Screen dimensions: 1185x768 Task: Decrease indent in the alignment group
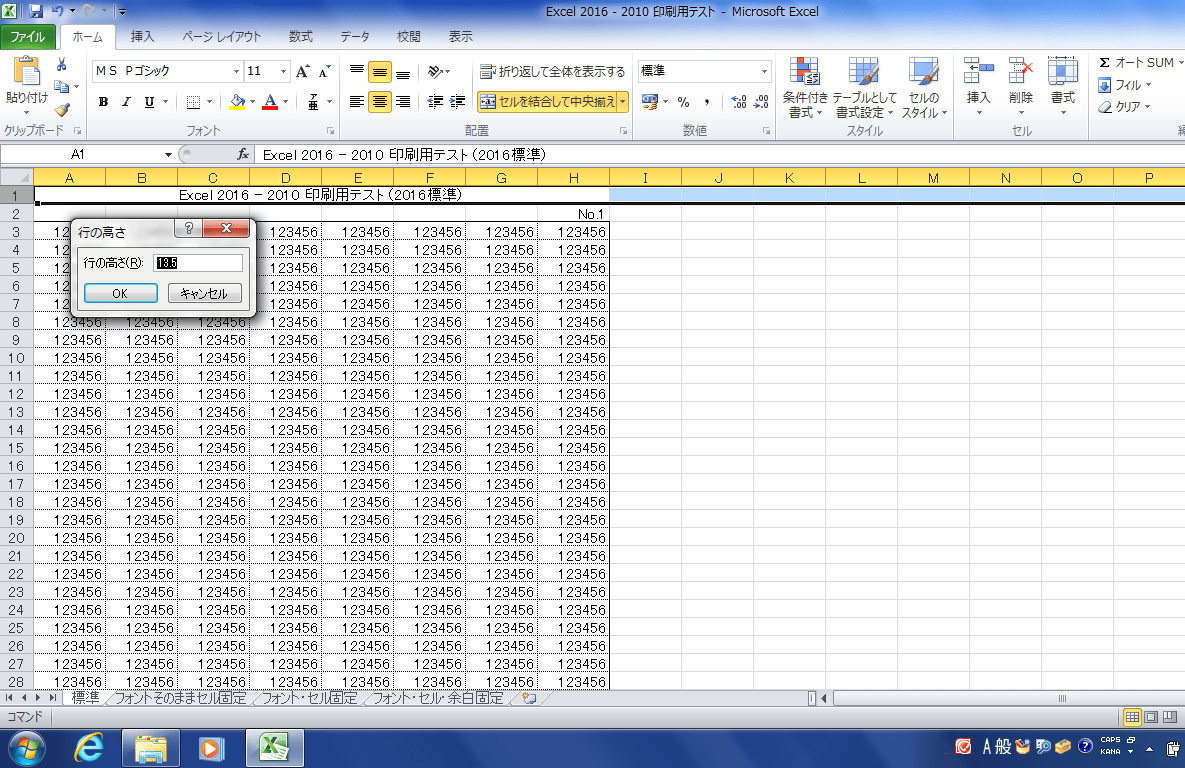[x=435, y=101]
